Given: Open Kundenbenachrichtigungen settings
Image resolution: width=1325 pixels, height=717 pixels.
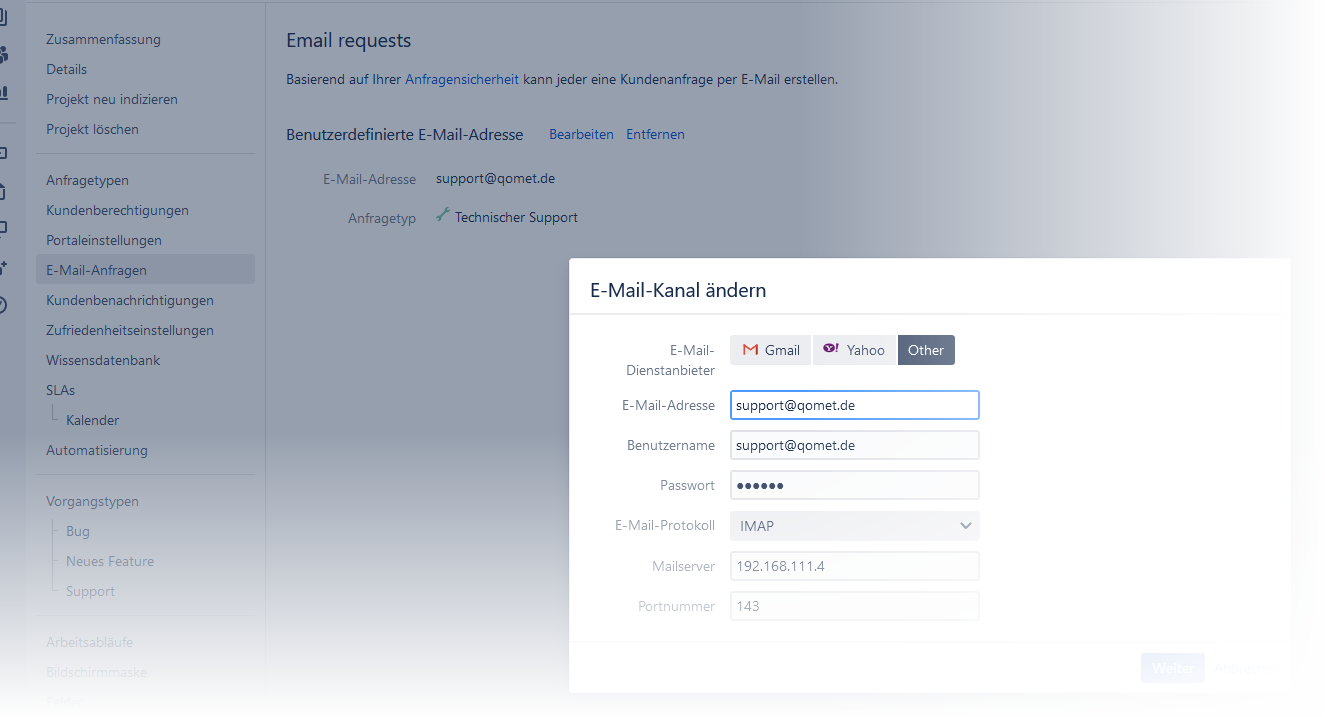Looking at the screenshot, I should pyautogui.click(x=130, y=301).
